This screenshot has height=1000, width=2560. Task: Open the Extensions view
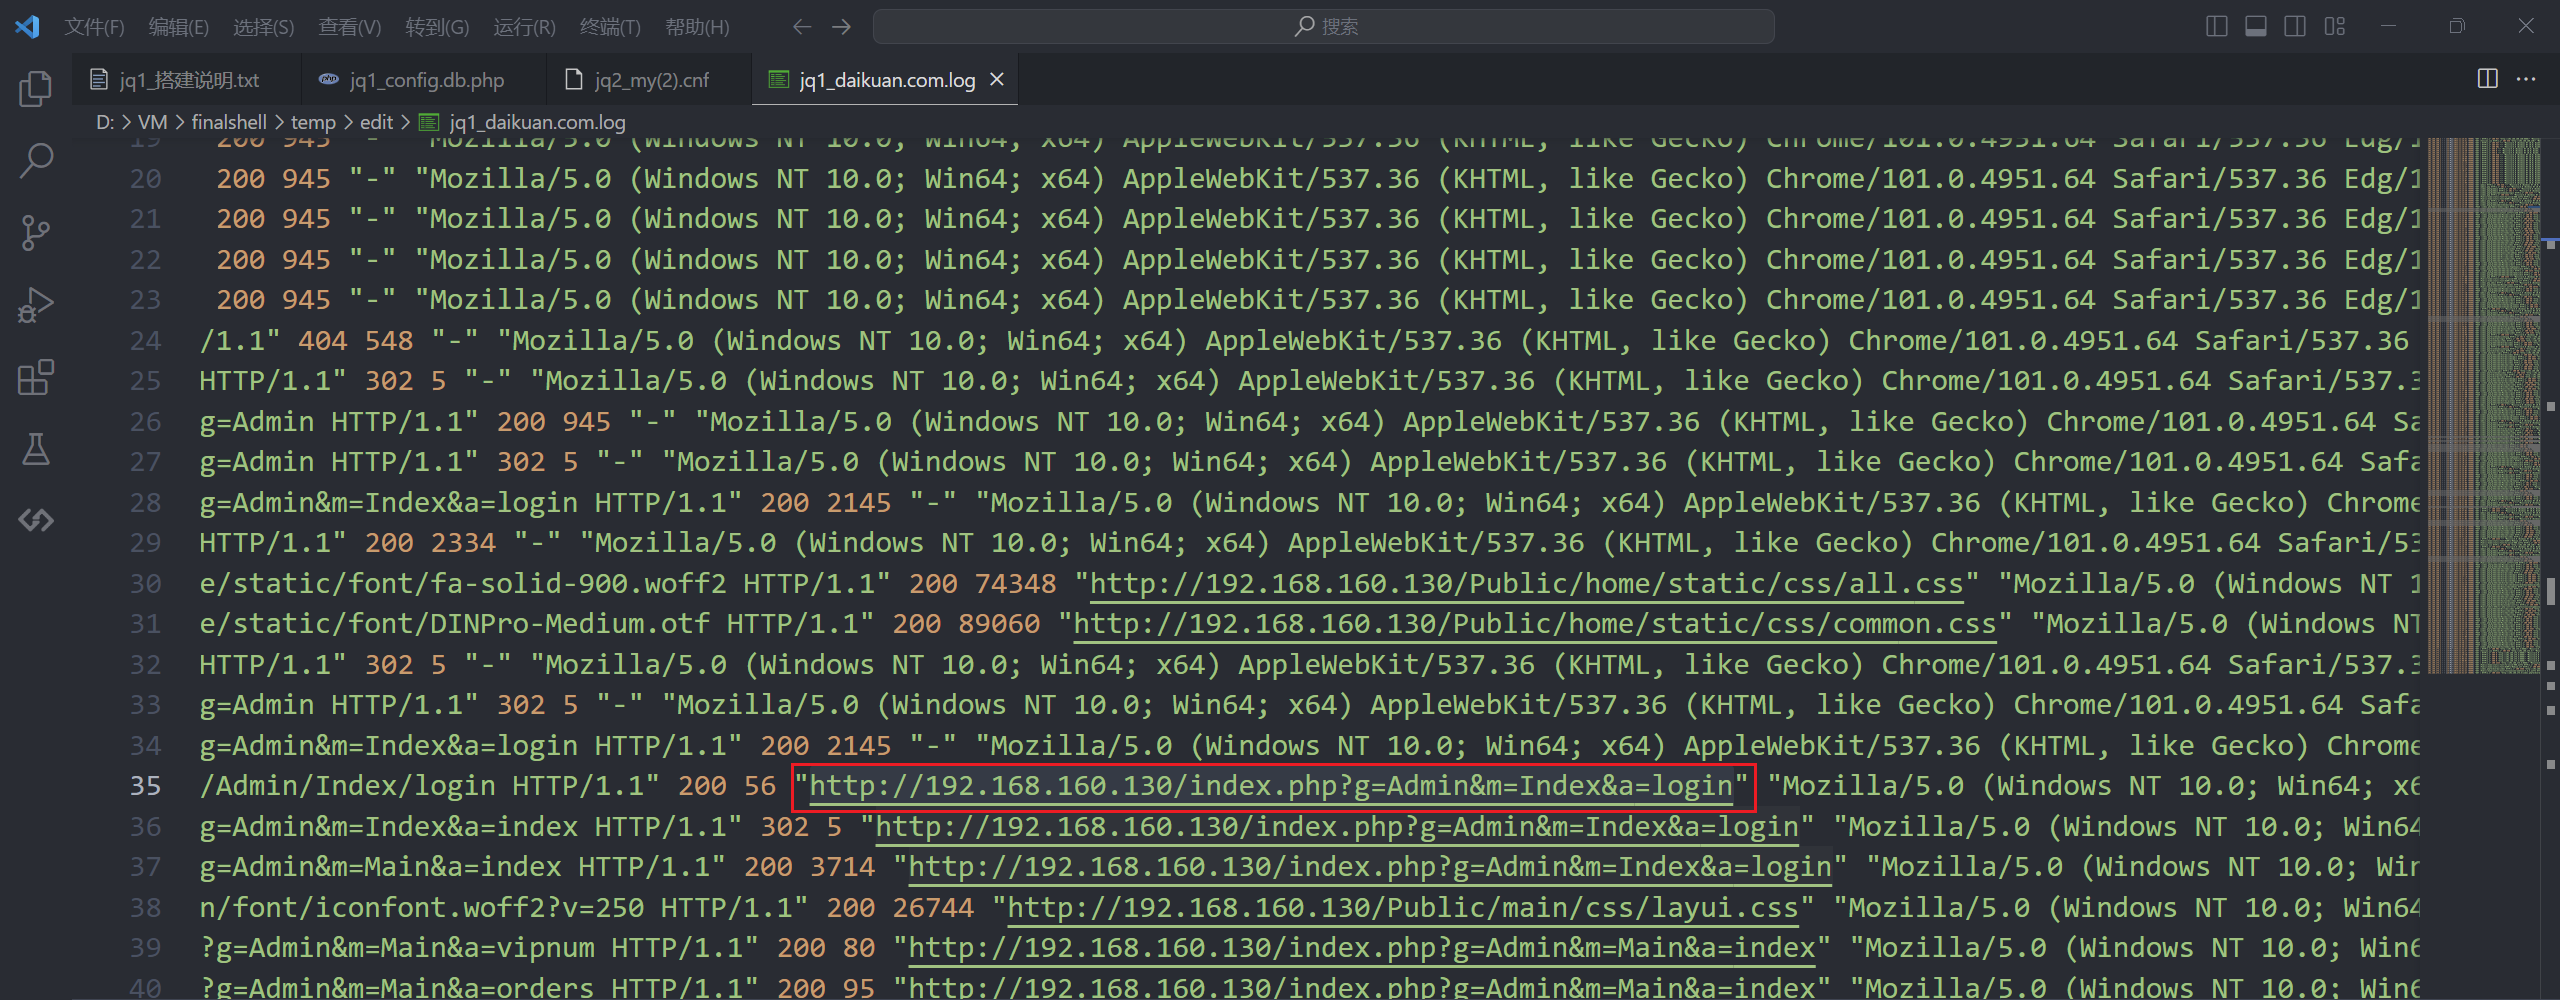pos(36,377)
